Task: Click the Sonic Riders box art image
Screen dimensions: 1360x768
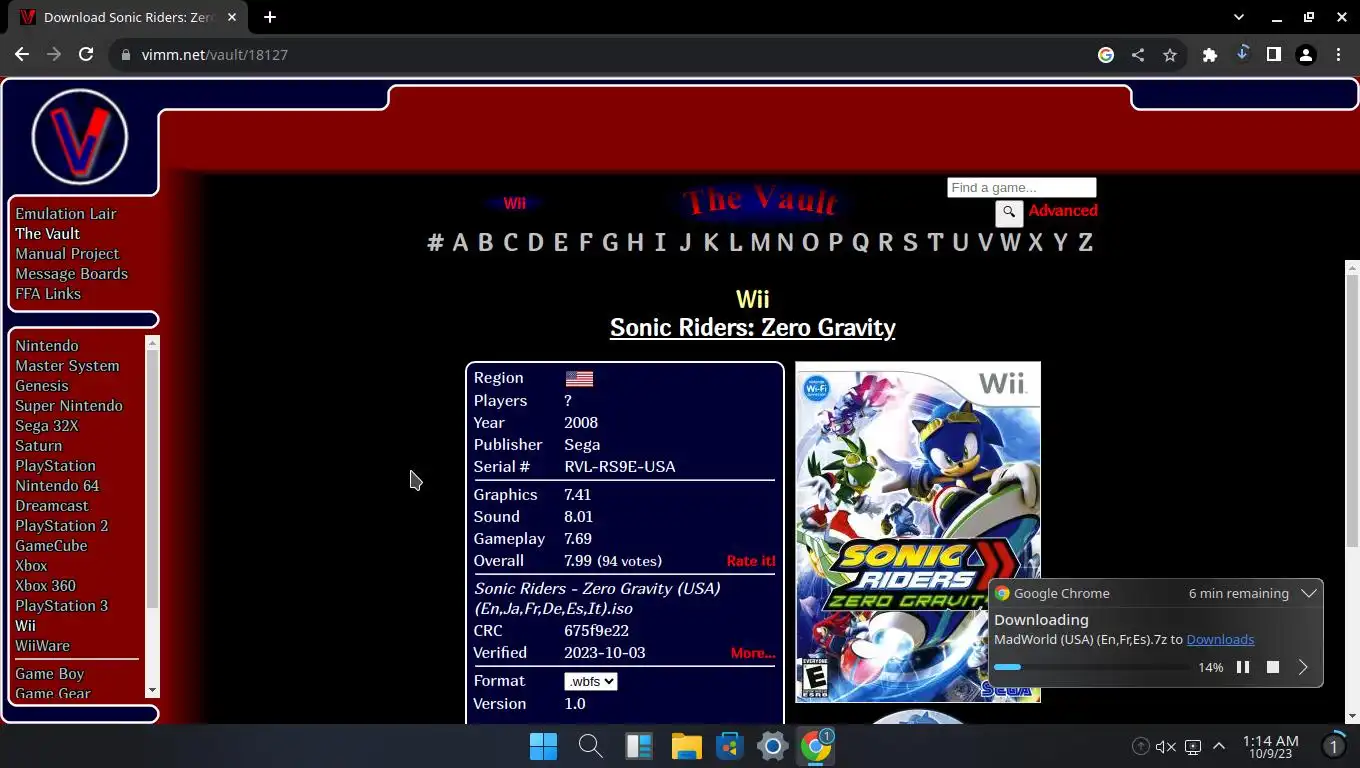Action: pyautogui.click(x=918, y=532)
